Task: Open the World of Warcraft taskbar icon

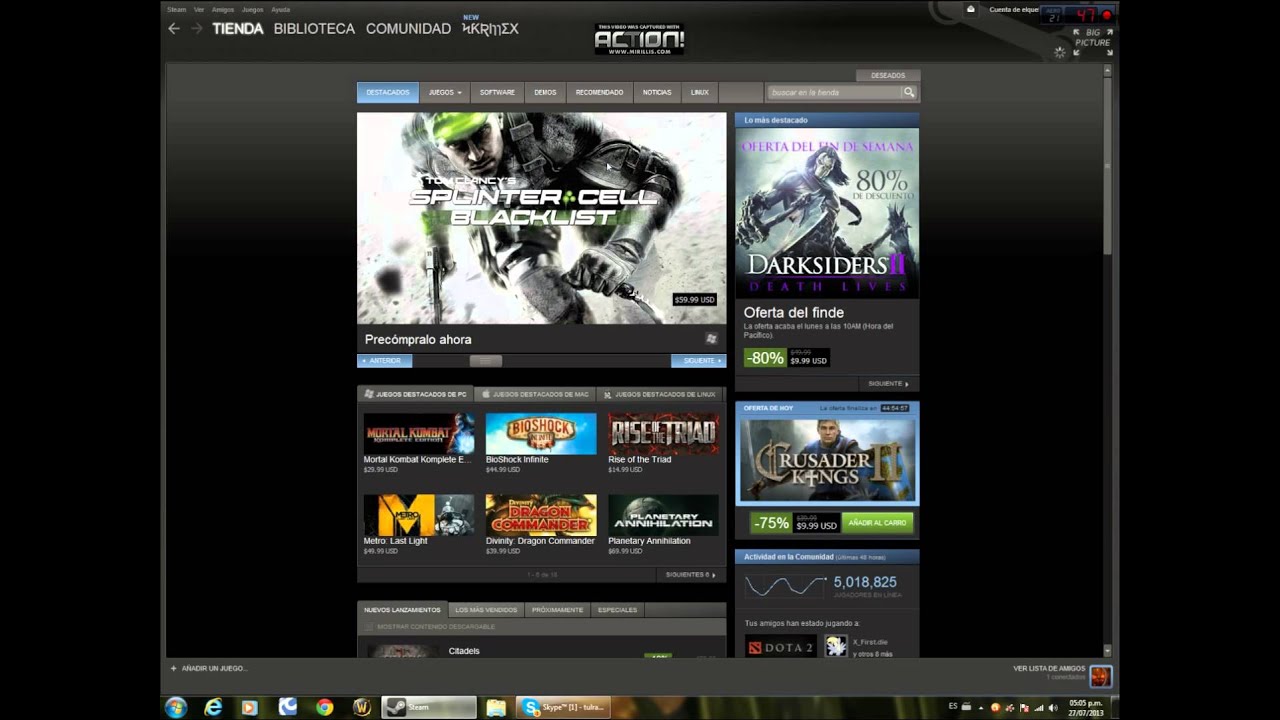Action: (x=362, y=707)
